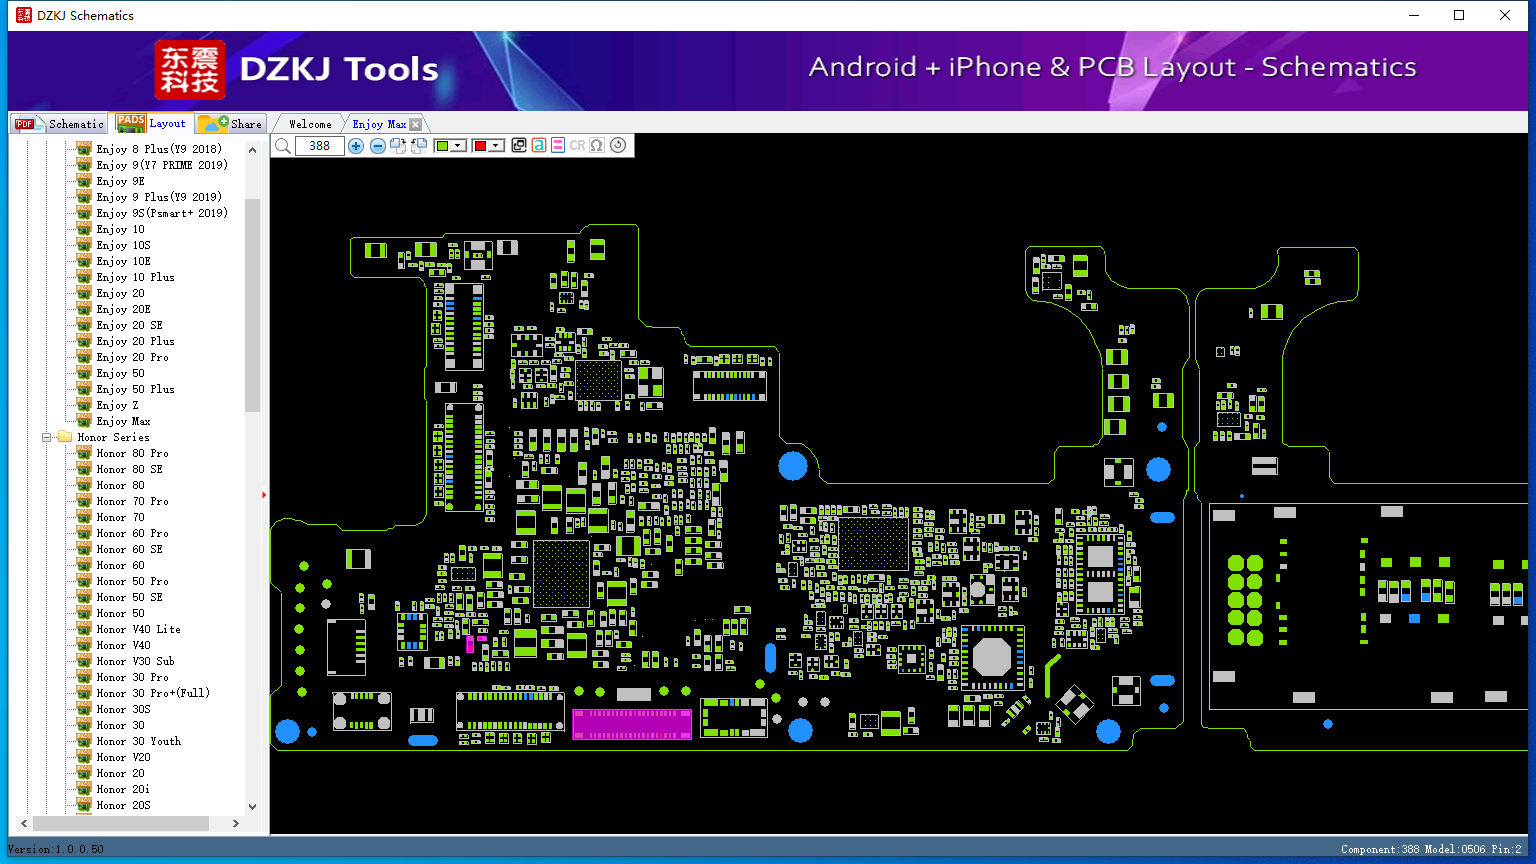Select the Honor Series folder label

pyautogui.click(x=113, y=437)
